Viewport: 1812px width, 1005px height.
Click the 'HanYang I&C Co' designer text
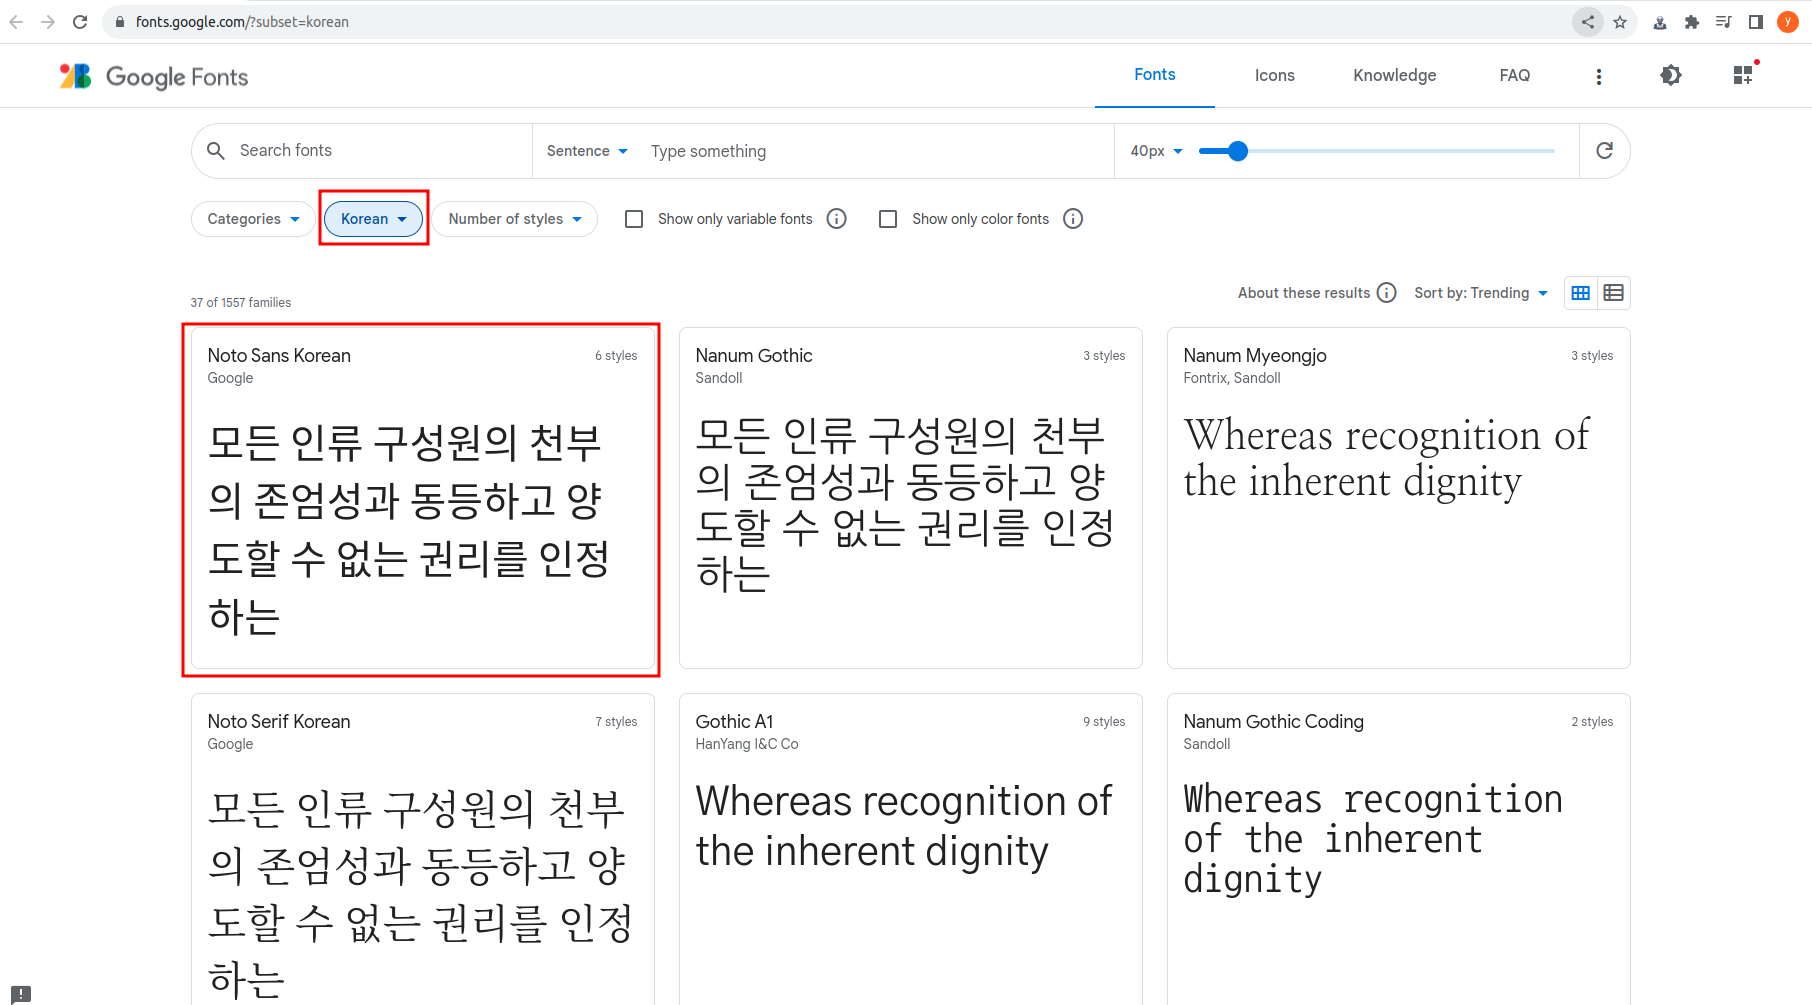[747, 744]
